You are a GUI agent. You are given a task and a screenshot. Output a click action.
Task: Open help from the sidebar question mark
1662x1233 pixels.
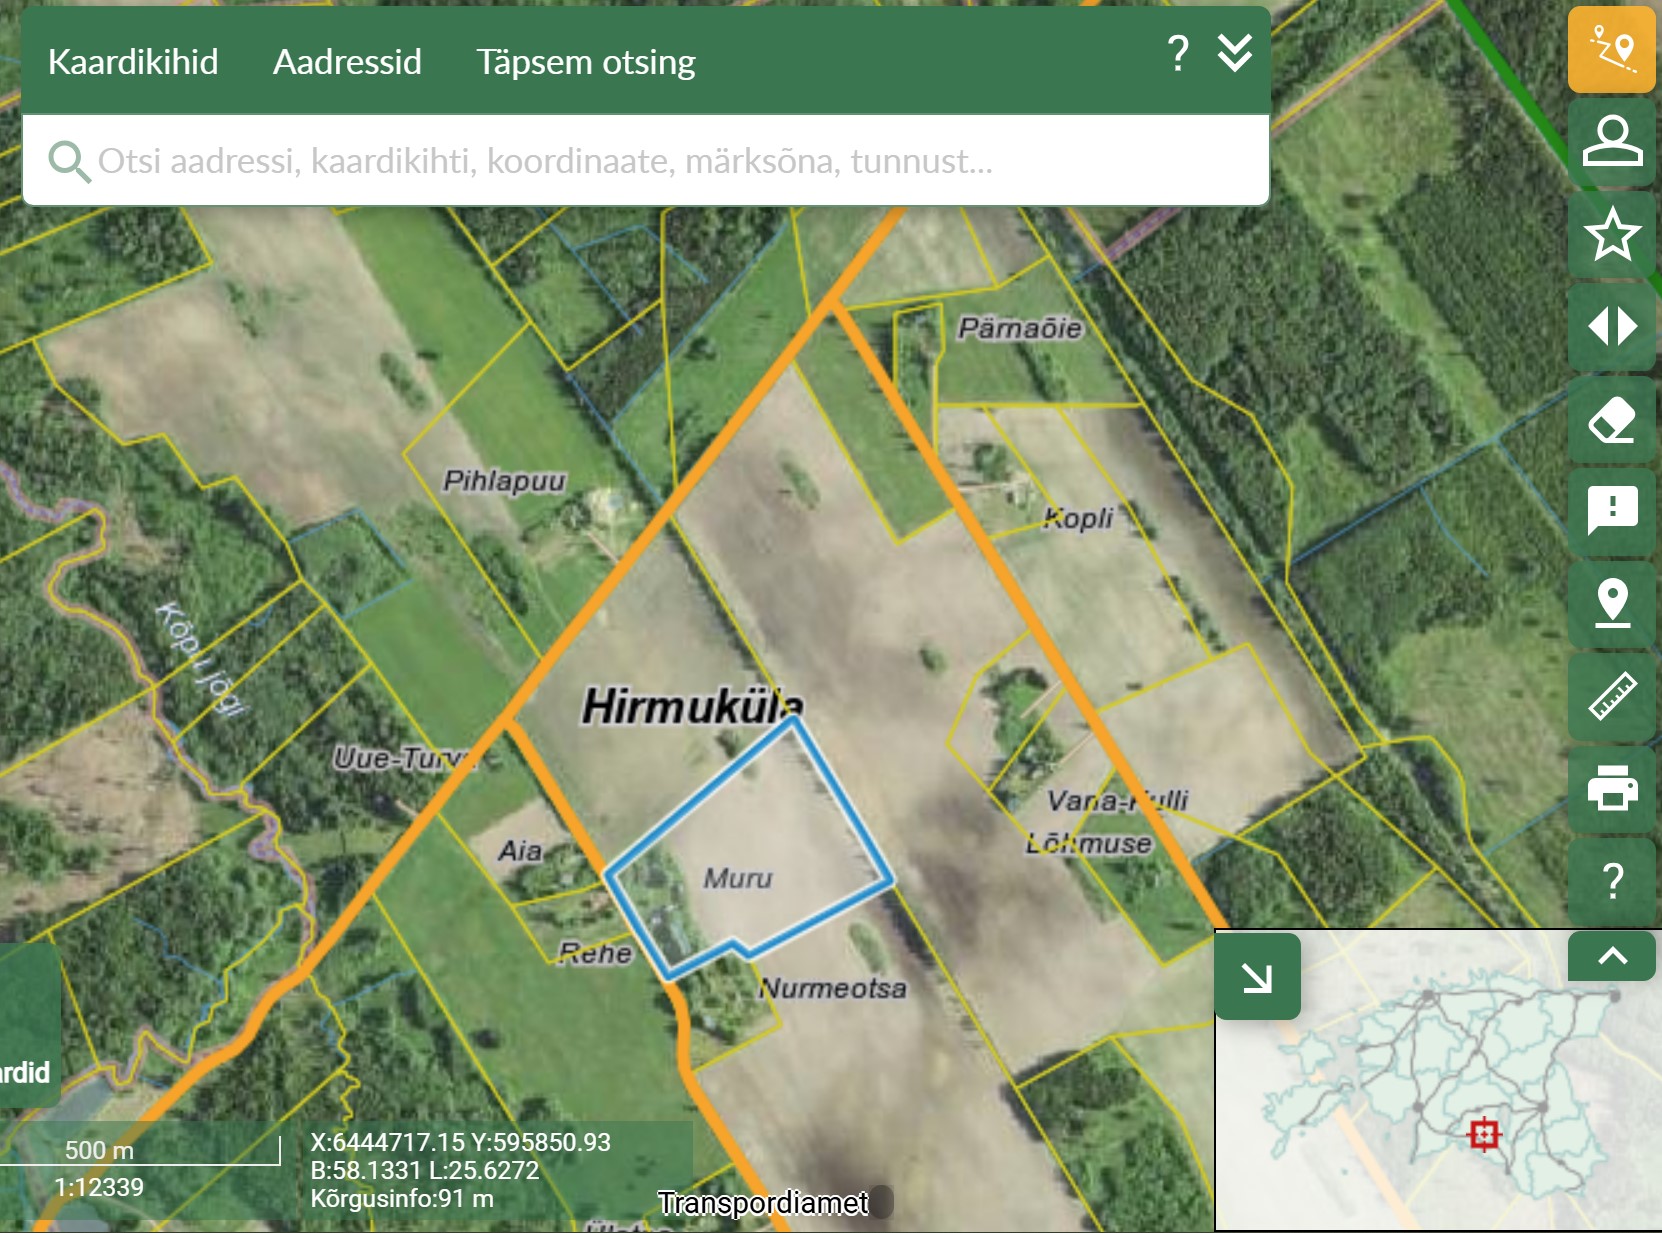[1611, 880]
